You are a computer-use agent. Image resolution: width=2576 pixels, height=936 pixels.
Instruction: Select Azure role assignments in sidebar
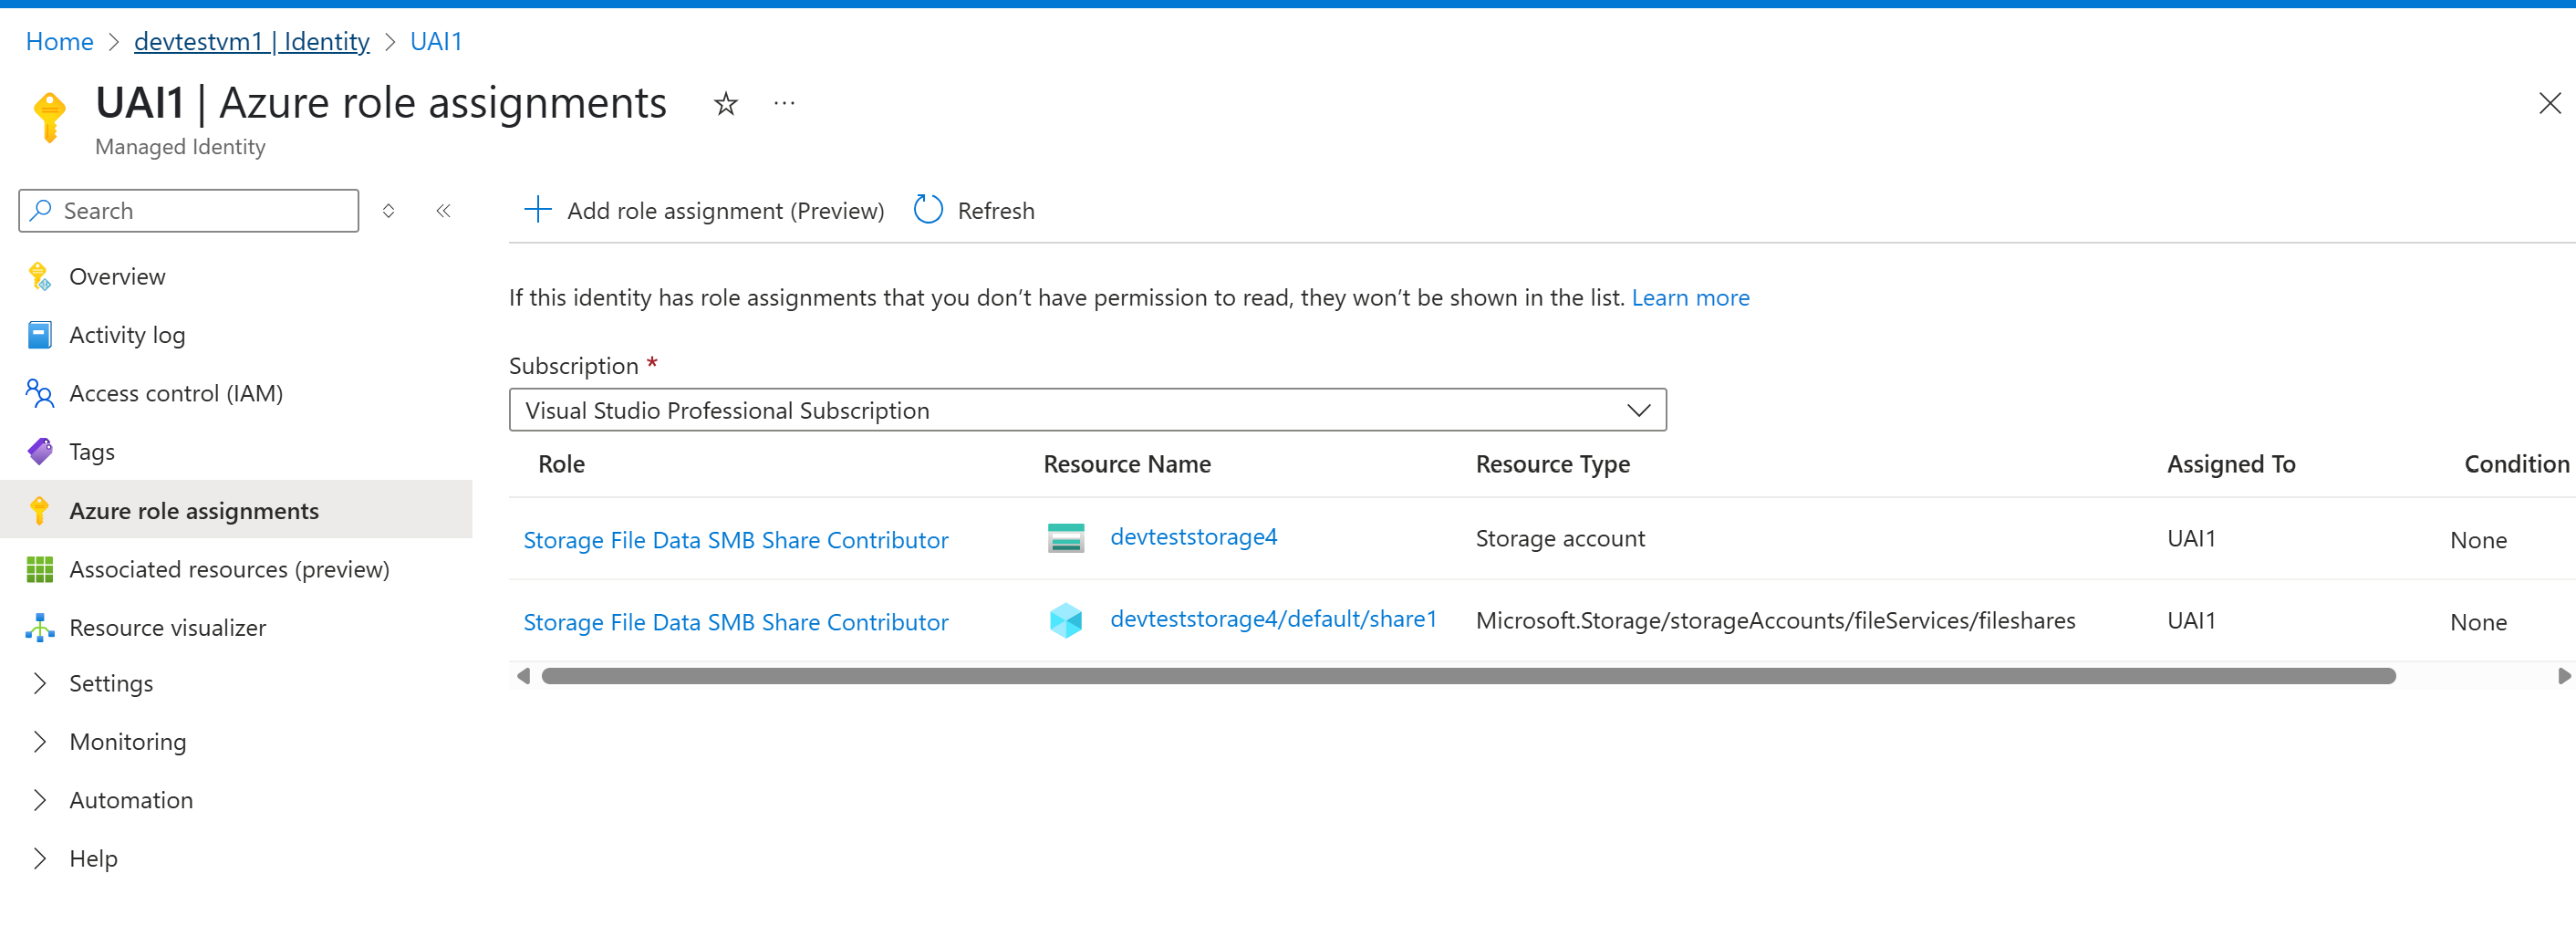tap(236, 510)
